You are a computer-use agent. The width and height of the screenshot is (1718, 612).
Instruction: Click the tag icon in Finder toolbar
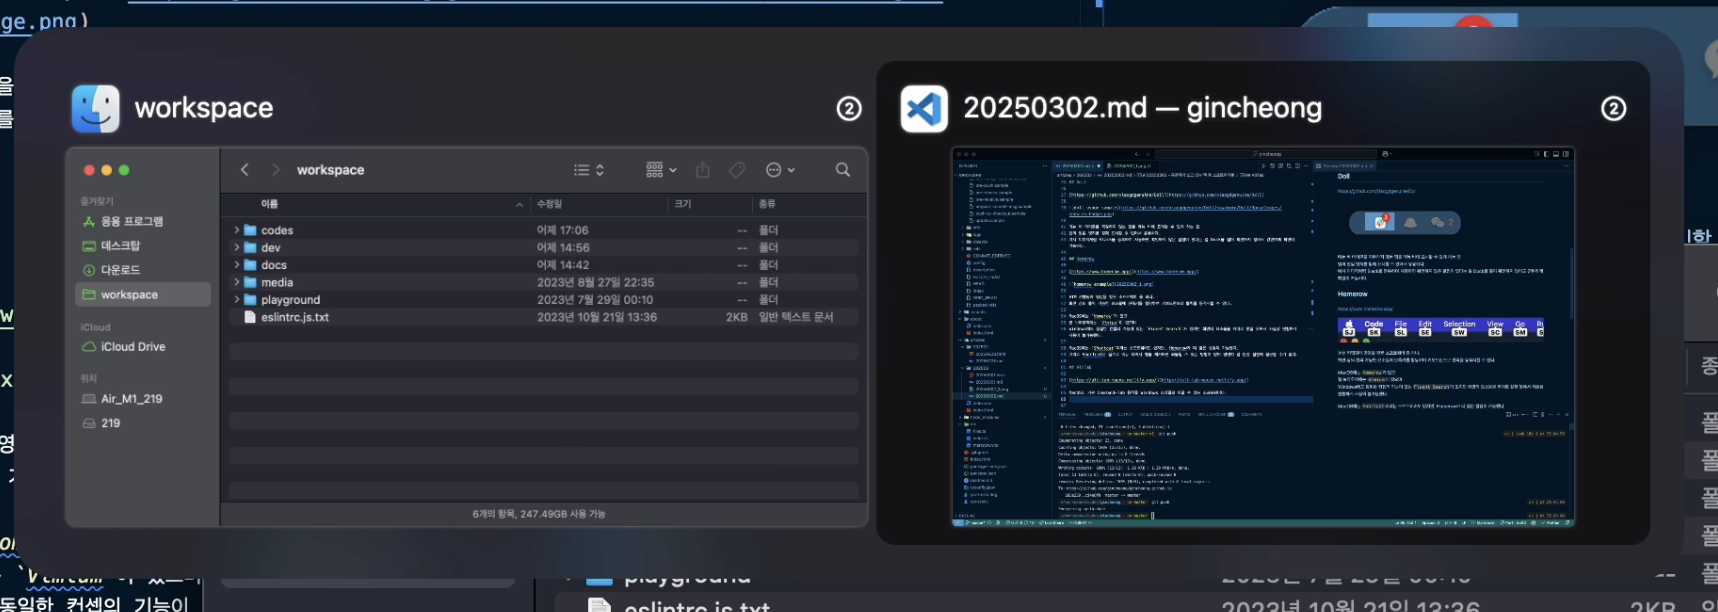pyautogui.click(x=737, y=170)
